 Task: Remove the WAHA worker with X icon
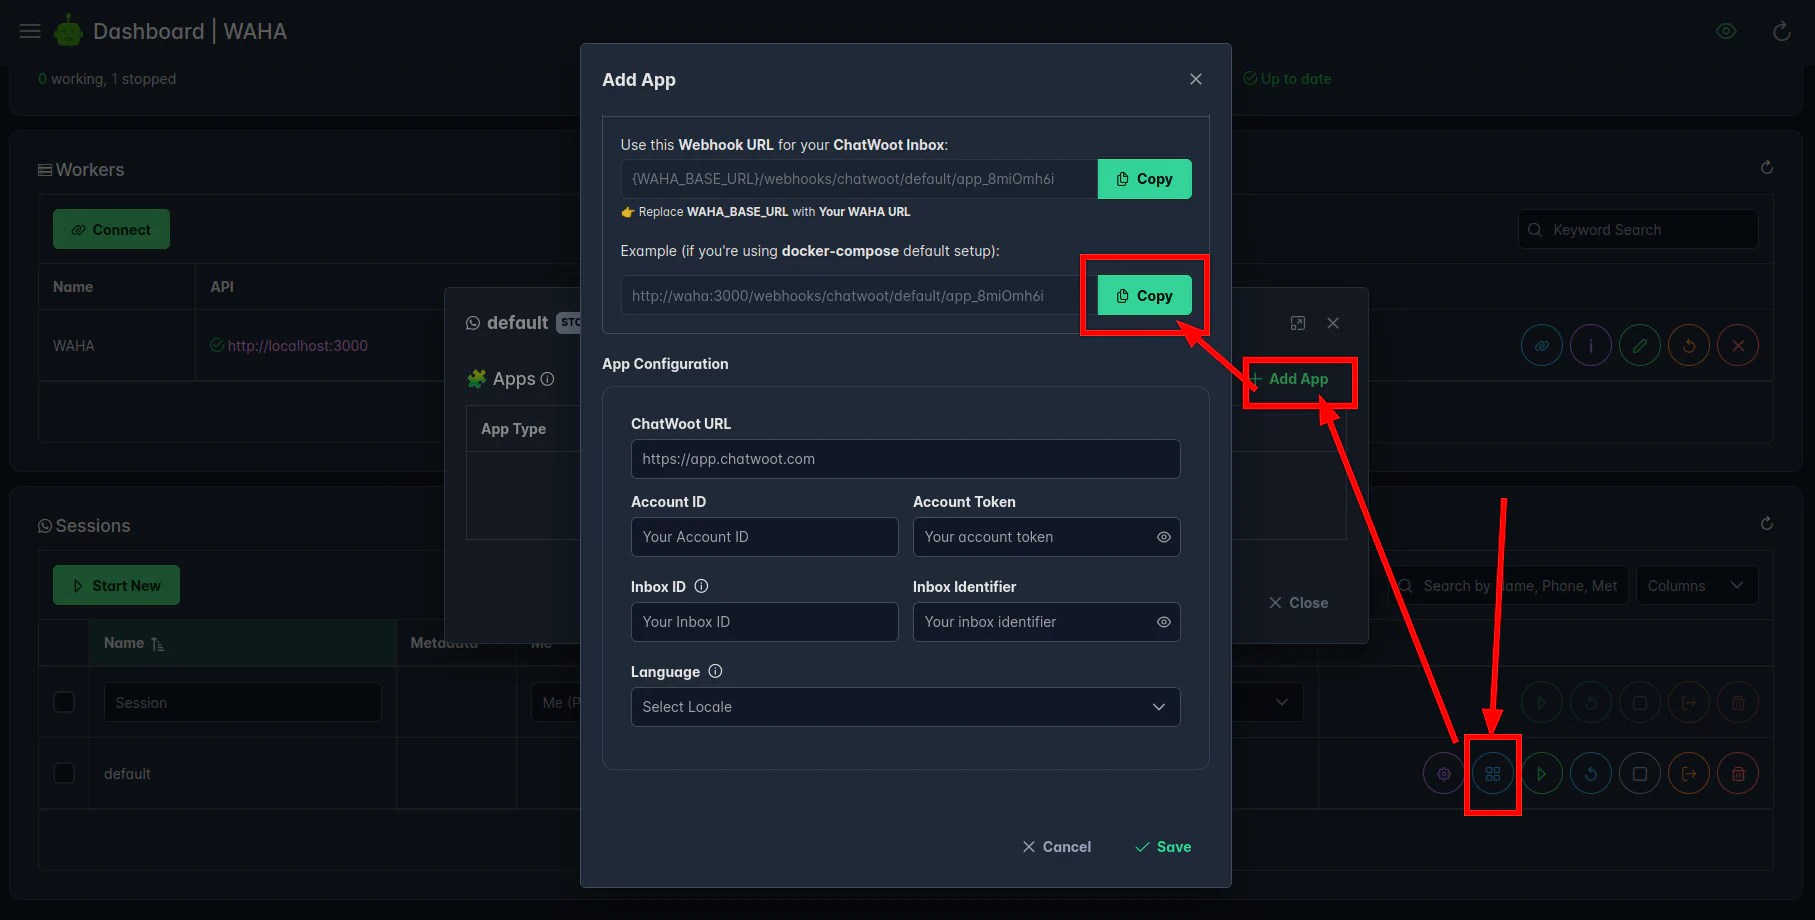pos(1738,346)
